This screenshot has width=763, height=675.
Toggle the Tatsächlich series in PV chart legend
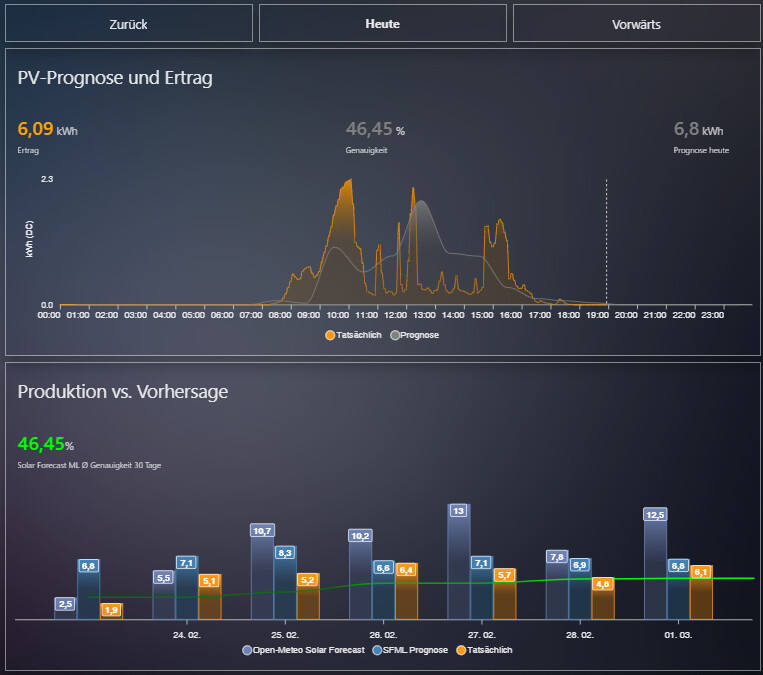354,335
